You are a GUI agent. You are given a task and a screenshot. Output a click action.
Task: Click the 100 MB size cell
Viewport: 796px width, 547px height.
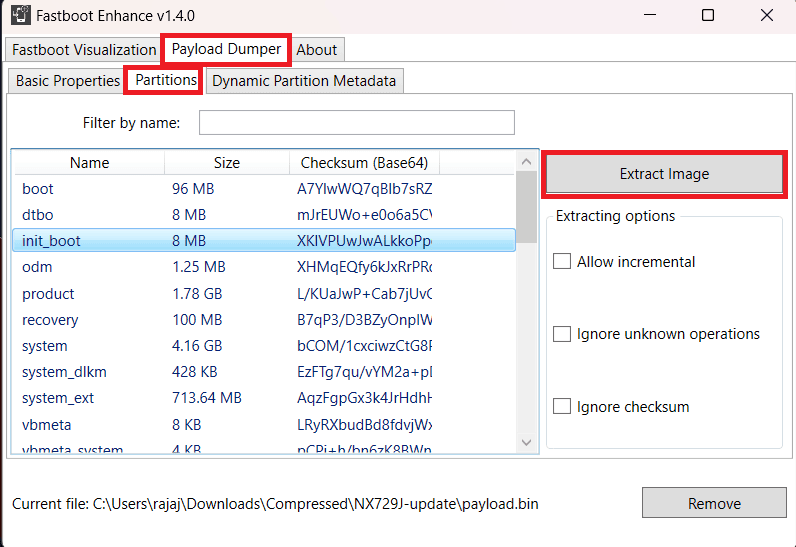click(197, 320)
